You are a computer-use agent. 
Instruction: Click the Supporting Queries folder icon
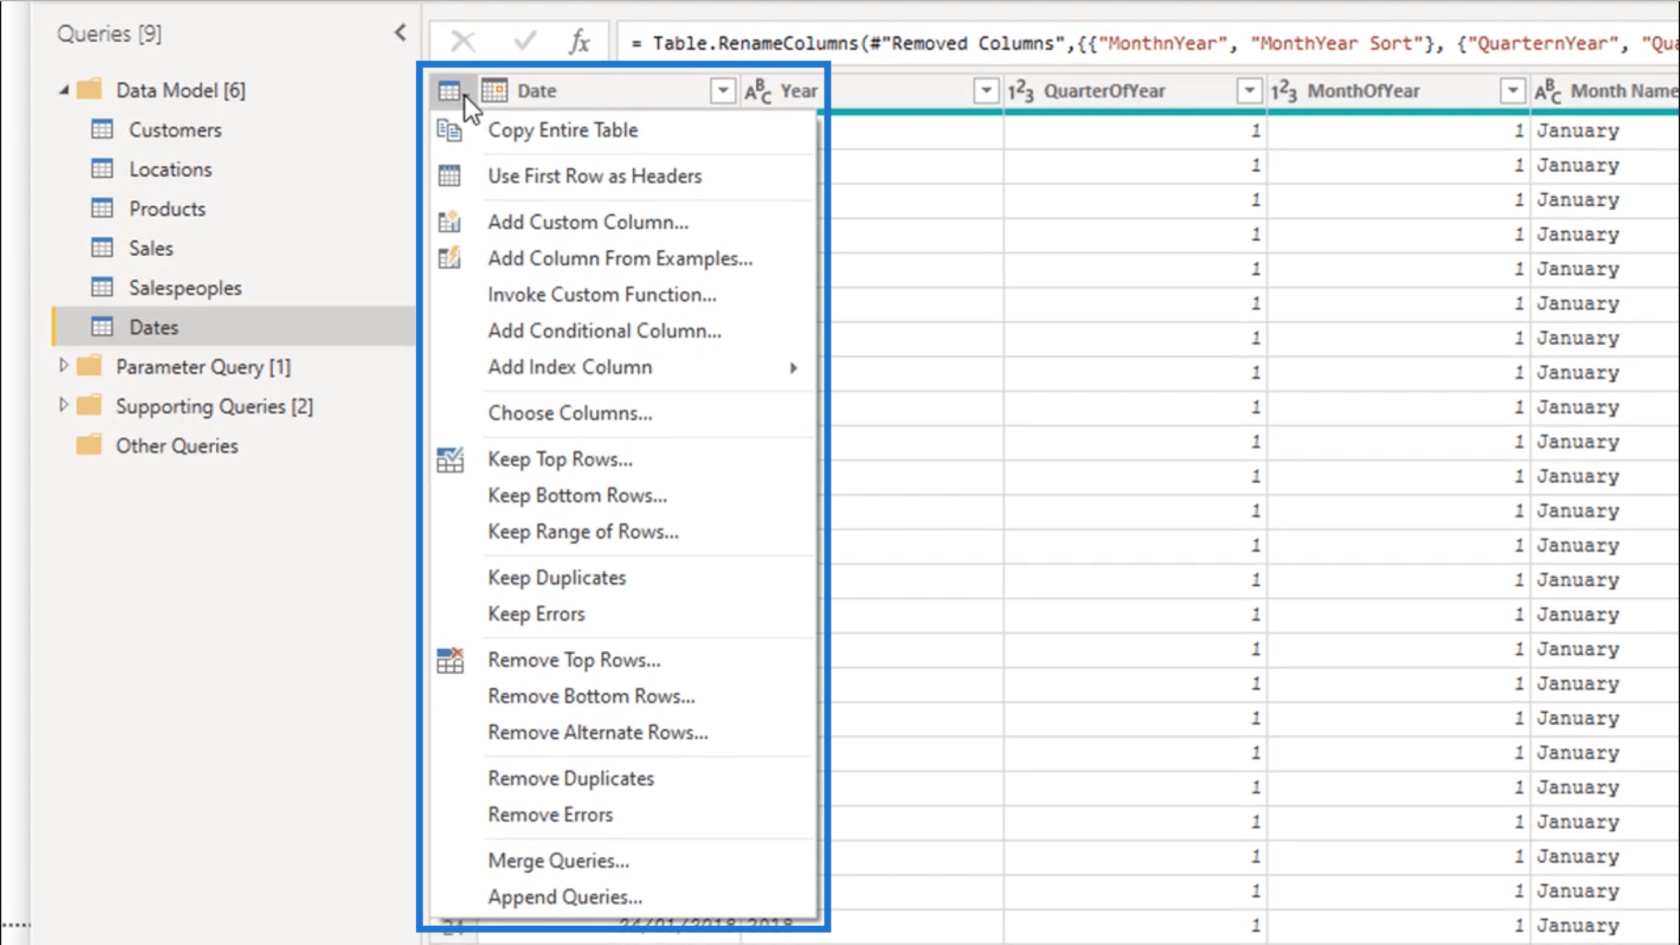[89, 405]
